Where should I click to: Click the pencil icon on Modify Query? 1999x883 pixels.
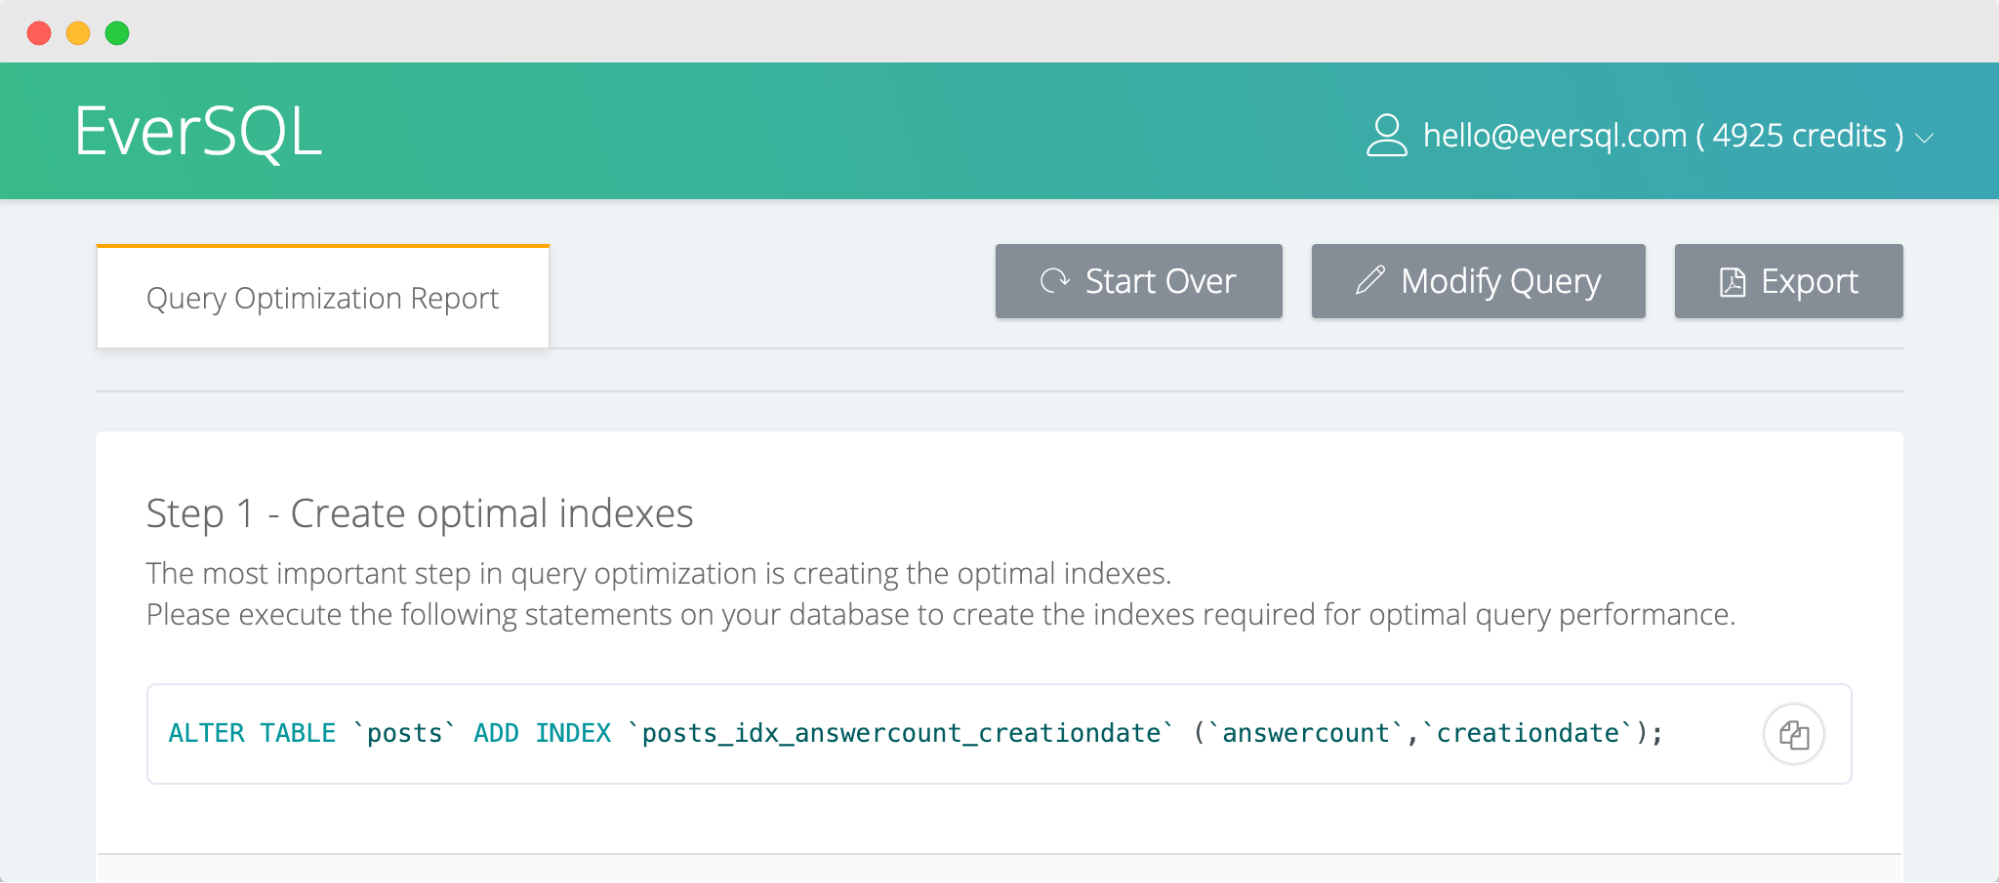[1370, 280]
